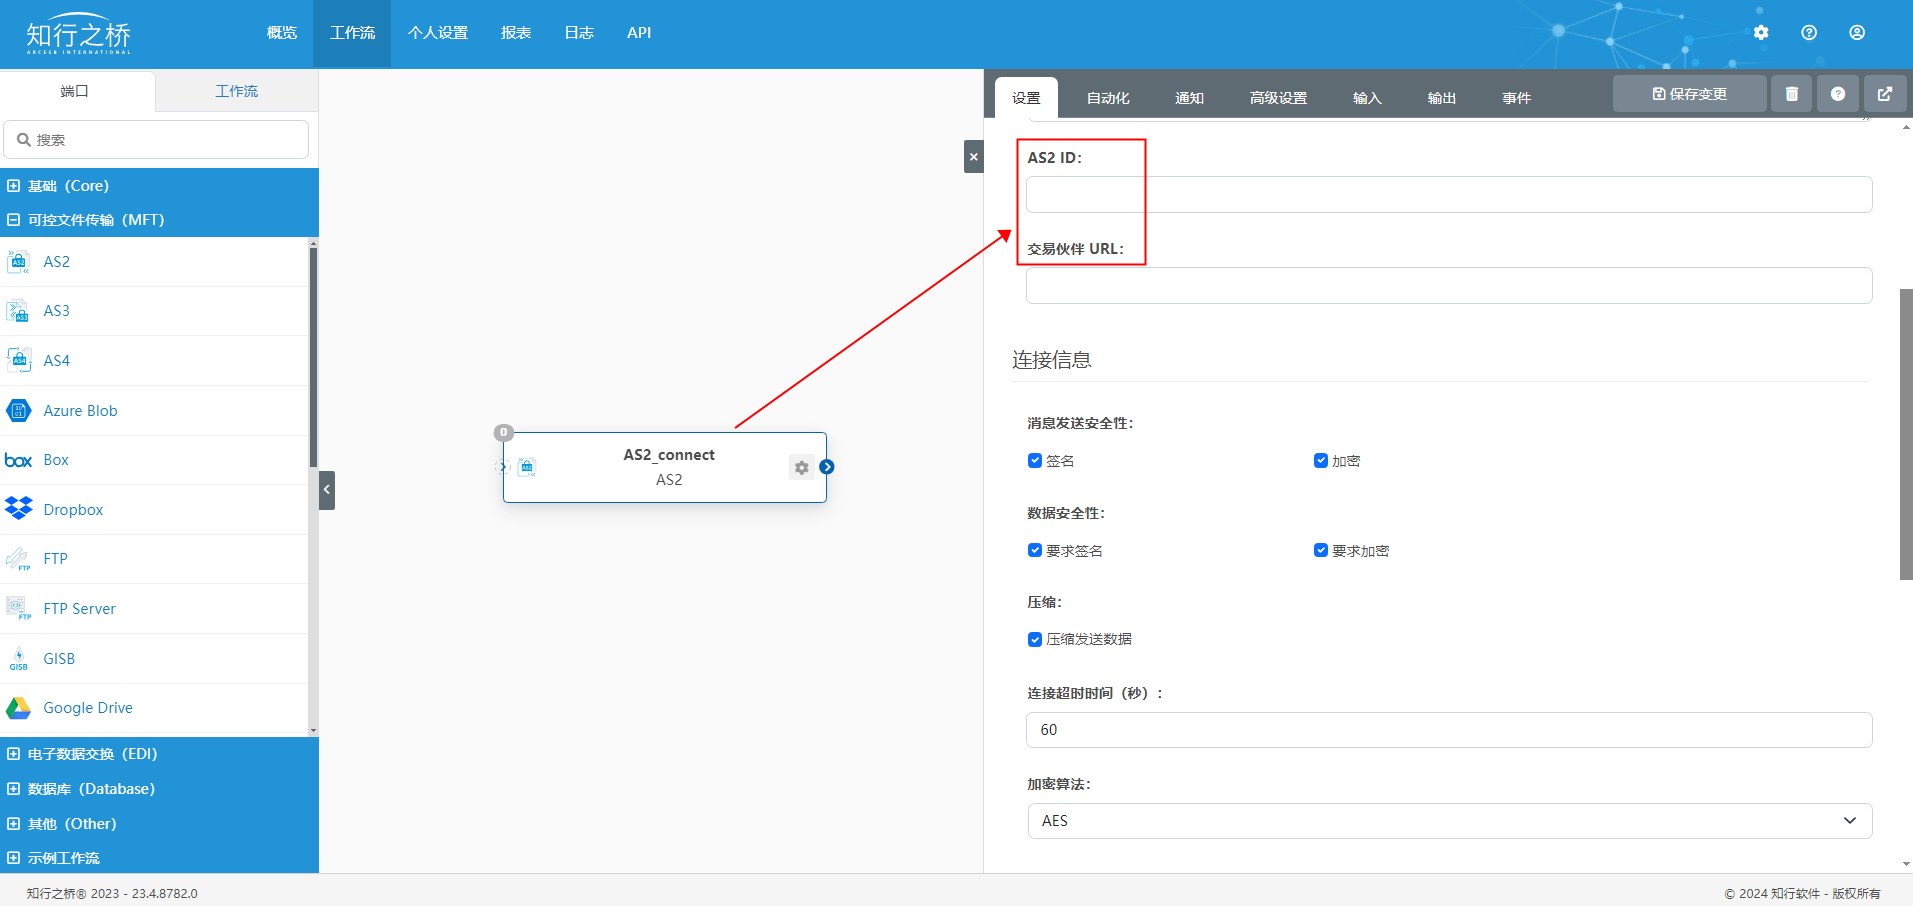
Task: Click the settings panel vertical scrollbar
Action: (x=1906, y=434)
